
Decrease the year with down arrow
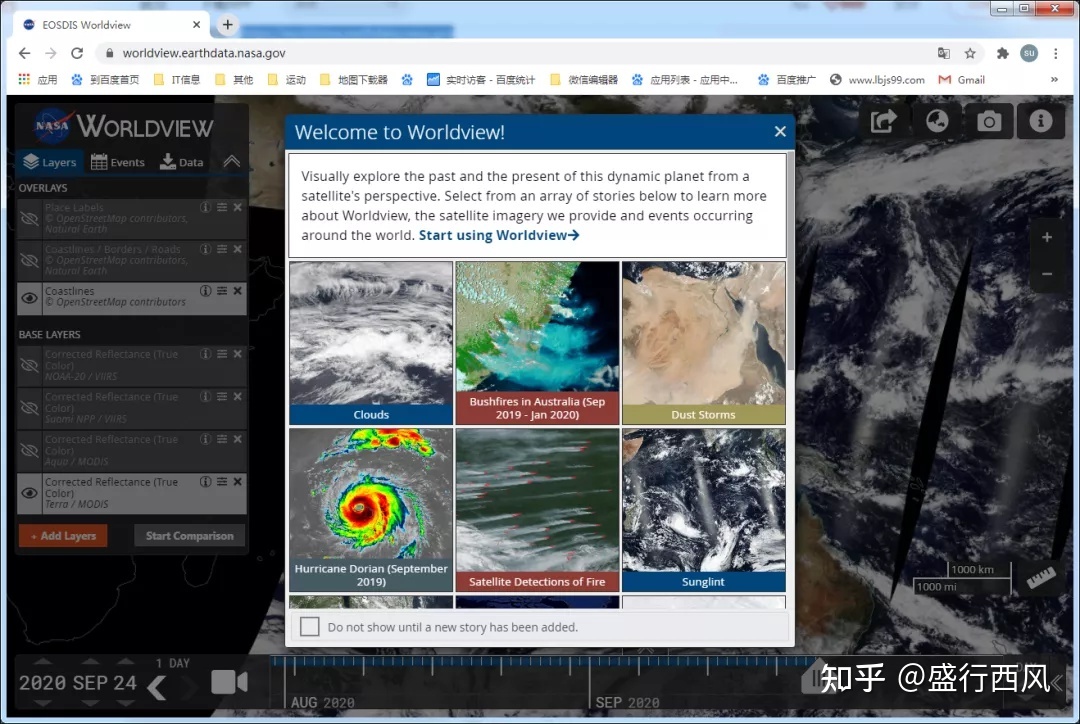[42, 703]
